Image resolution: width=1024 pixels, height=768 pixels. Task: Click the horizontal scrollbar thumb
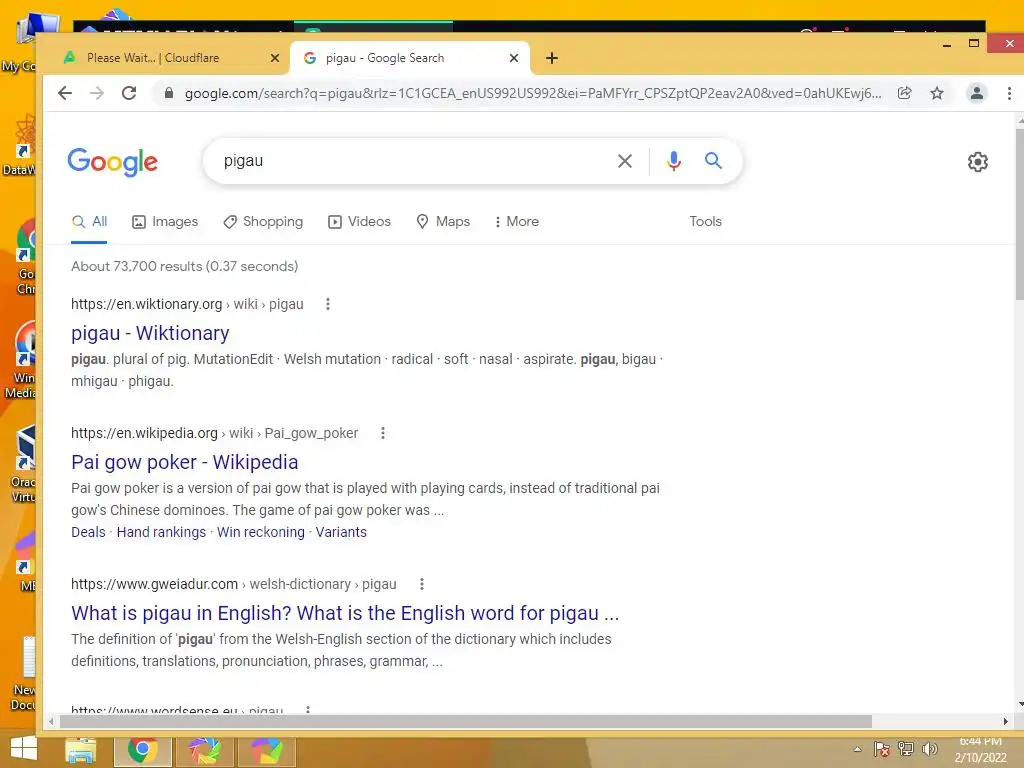point(466,722)
